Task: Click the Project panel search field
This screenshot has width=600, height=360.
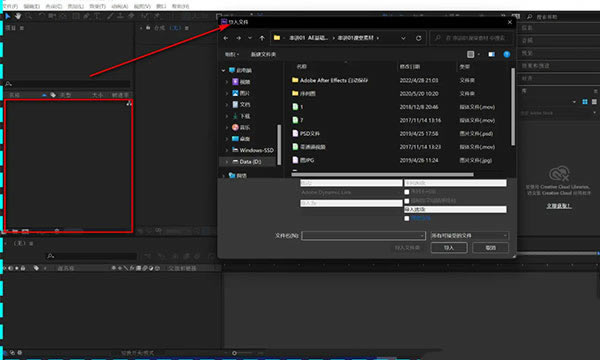Action: click(67, 83)
